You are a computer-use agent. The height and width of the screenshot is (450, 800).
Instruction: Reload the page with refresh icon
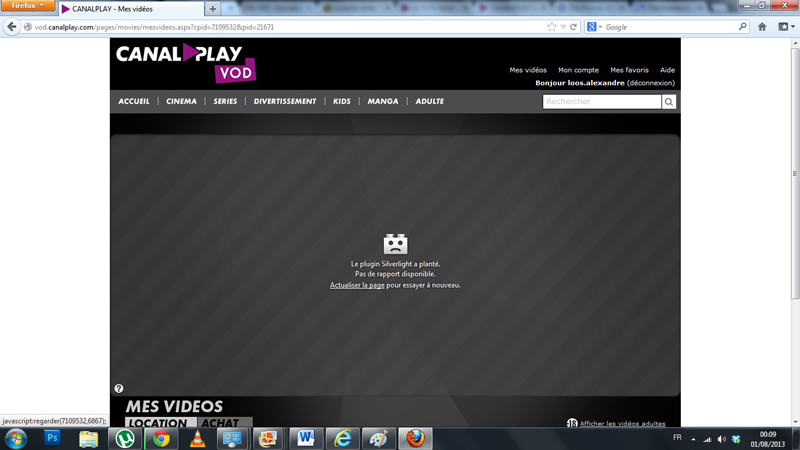(573, 27)
